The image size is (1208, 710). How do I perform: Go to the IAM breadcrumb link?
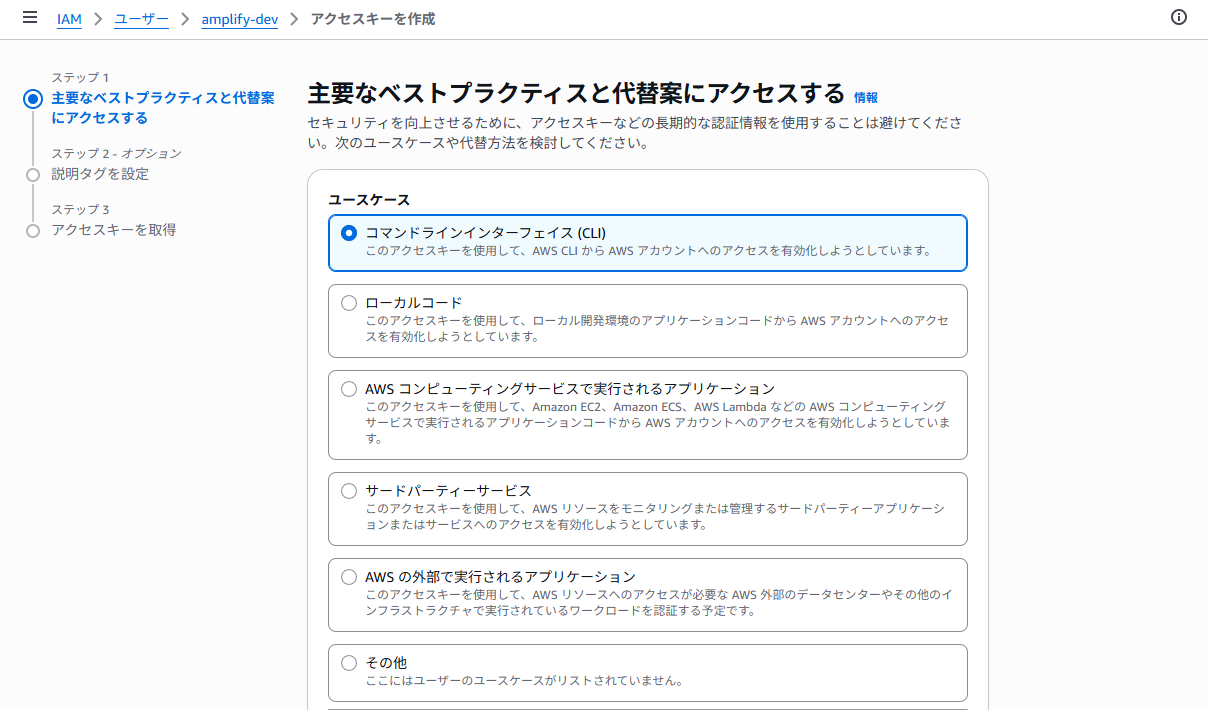(x=69, y=19)
